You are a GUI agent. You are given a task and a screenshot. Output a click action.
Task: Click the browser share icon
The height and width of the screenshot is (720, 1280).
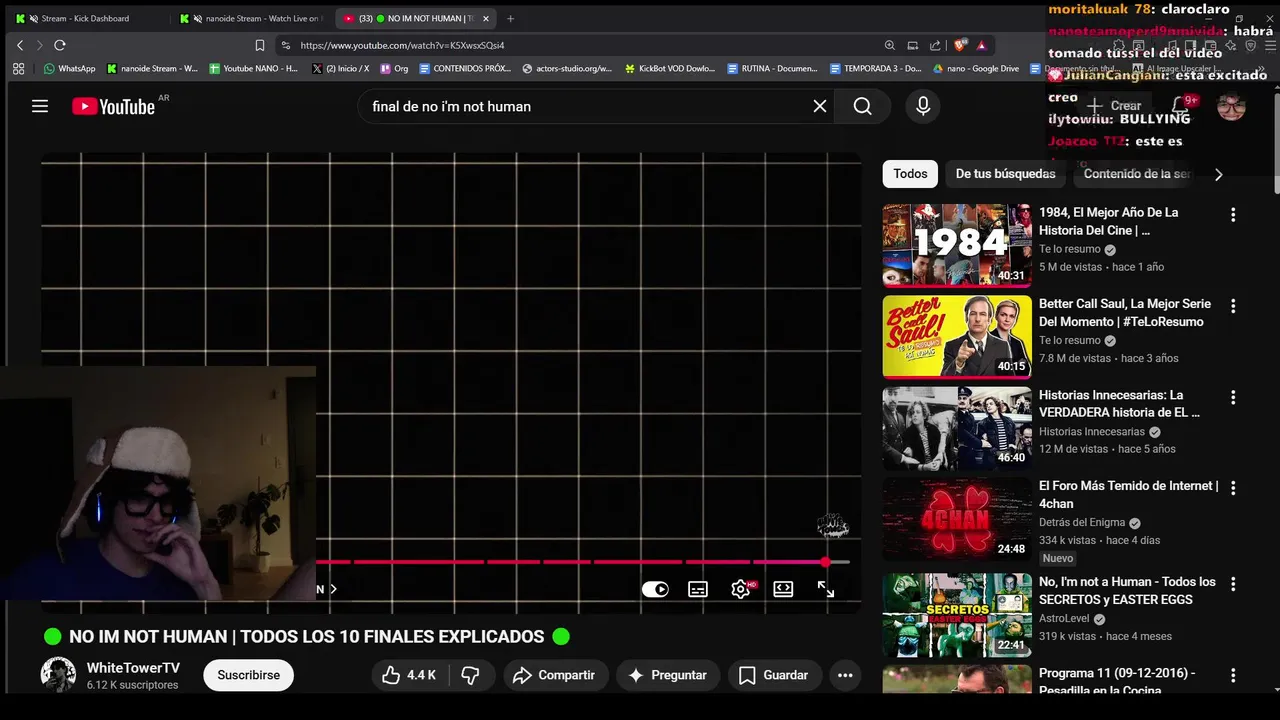pos(935,45)
